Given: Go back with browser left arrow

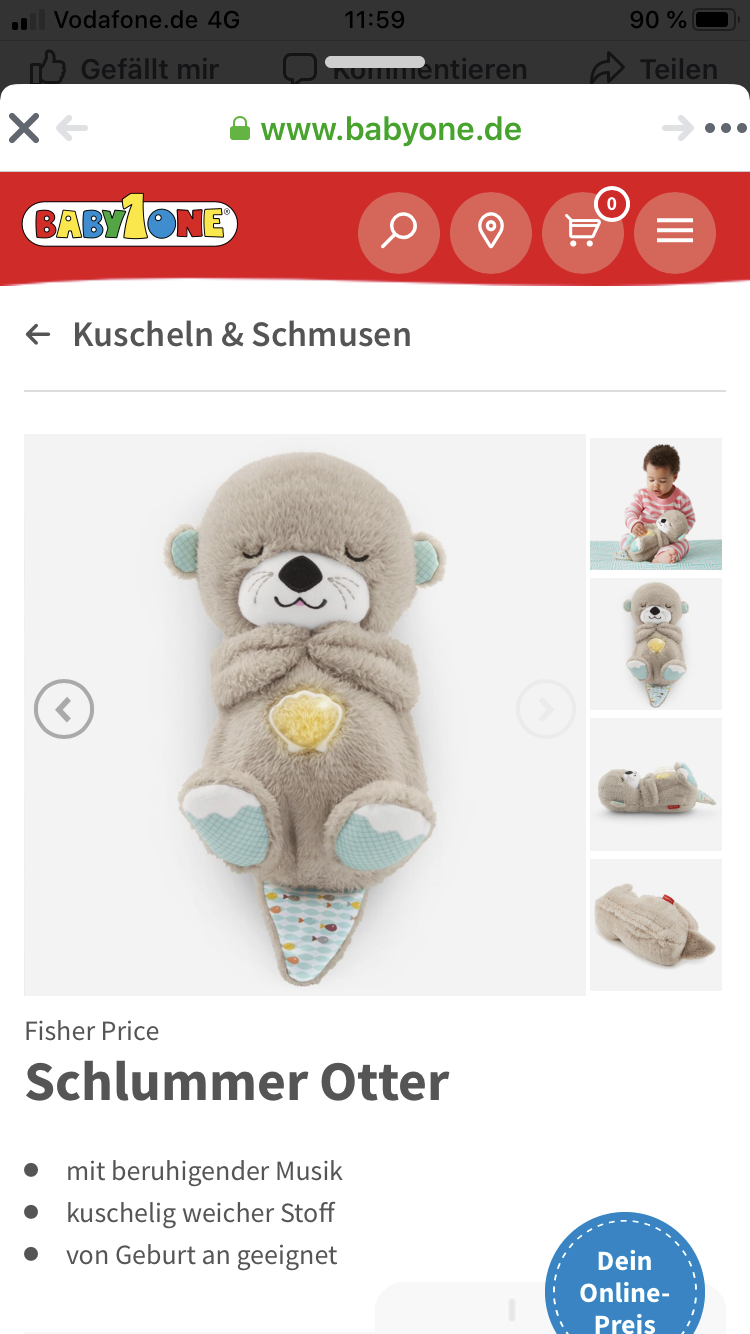Looking at the screenshot, I should pyautogui.click(x=72, y=128).
